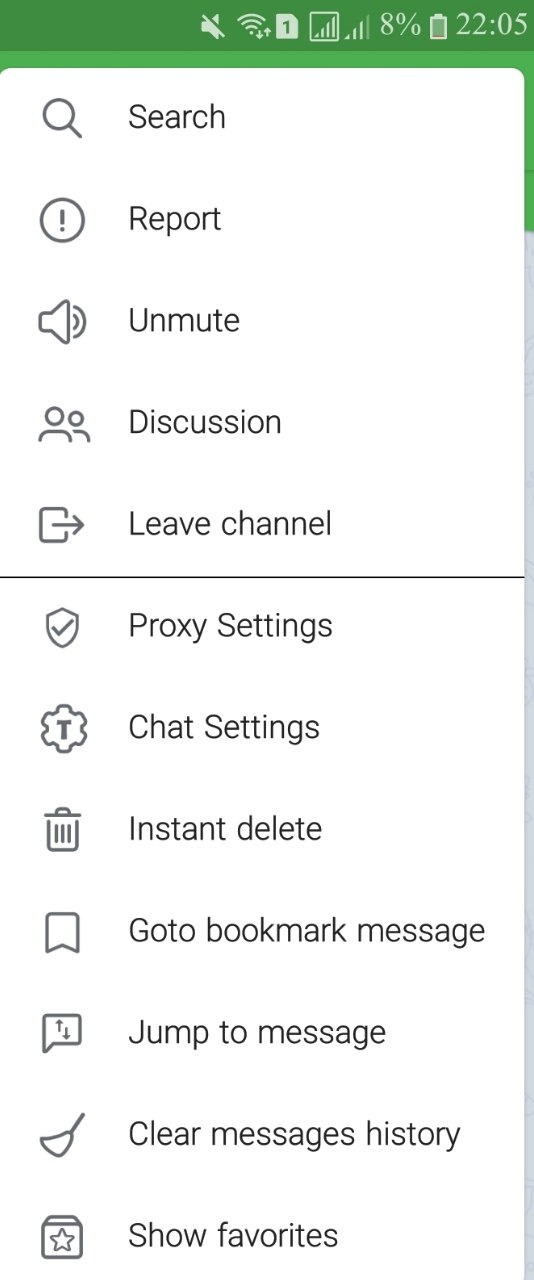Screen dimensions: 534x1280
Task: Tap the exclamation mark Report icon
Action: coord(62,220)
